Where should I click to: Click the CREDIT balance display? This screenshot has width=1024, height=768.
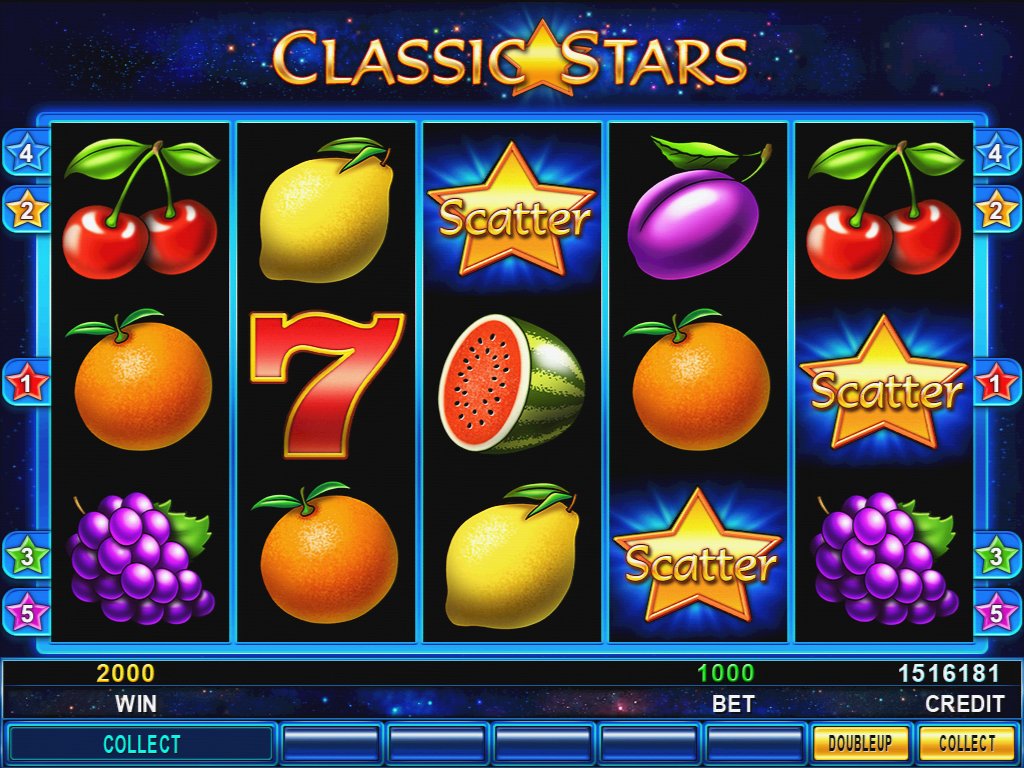tap(949, 673)
